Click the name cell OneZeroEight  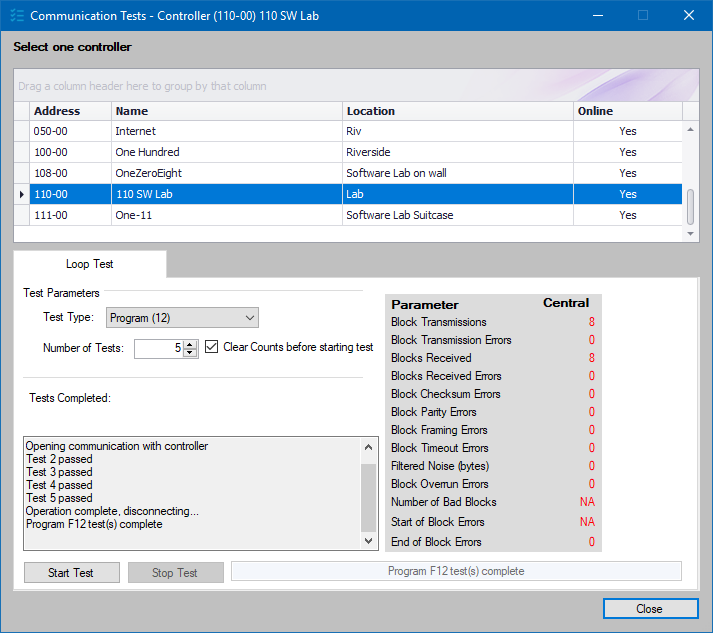226,173
